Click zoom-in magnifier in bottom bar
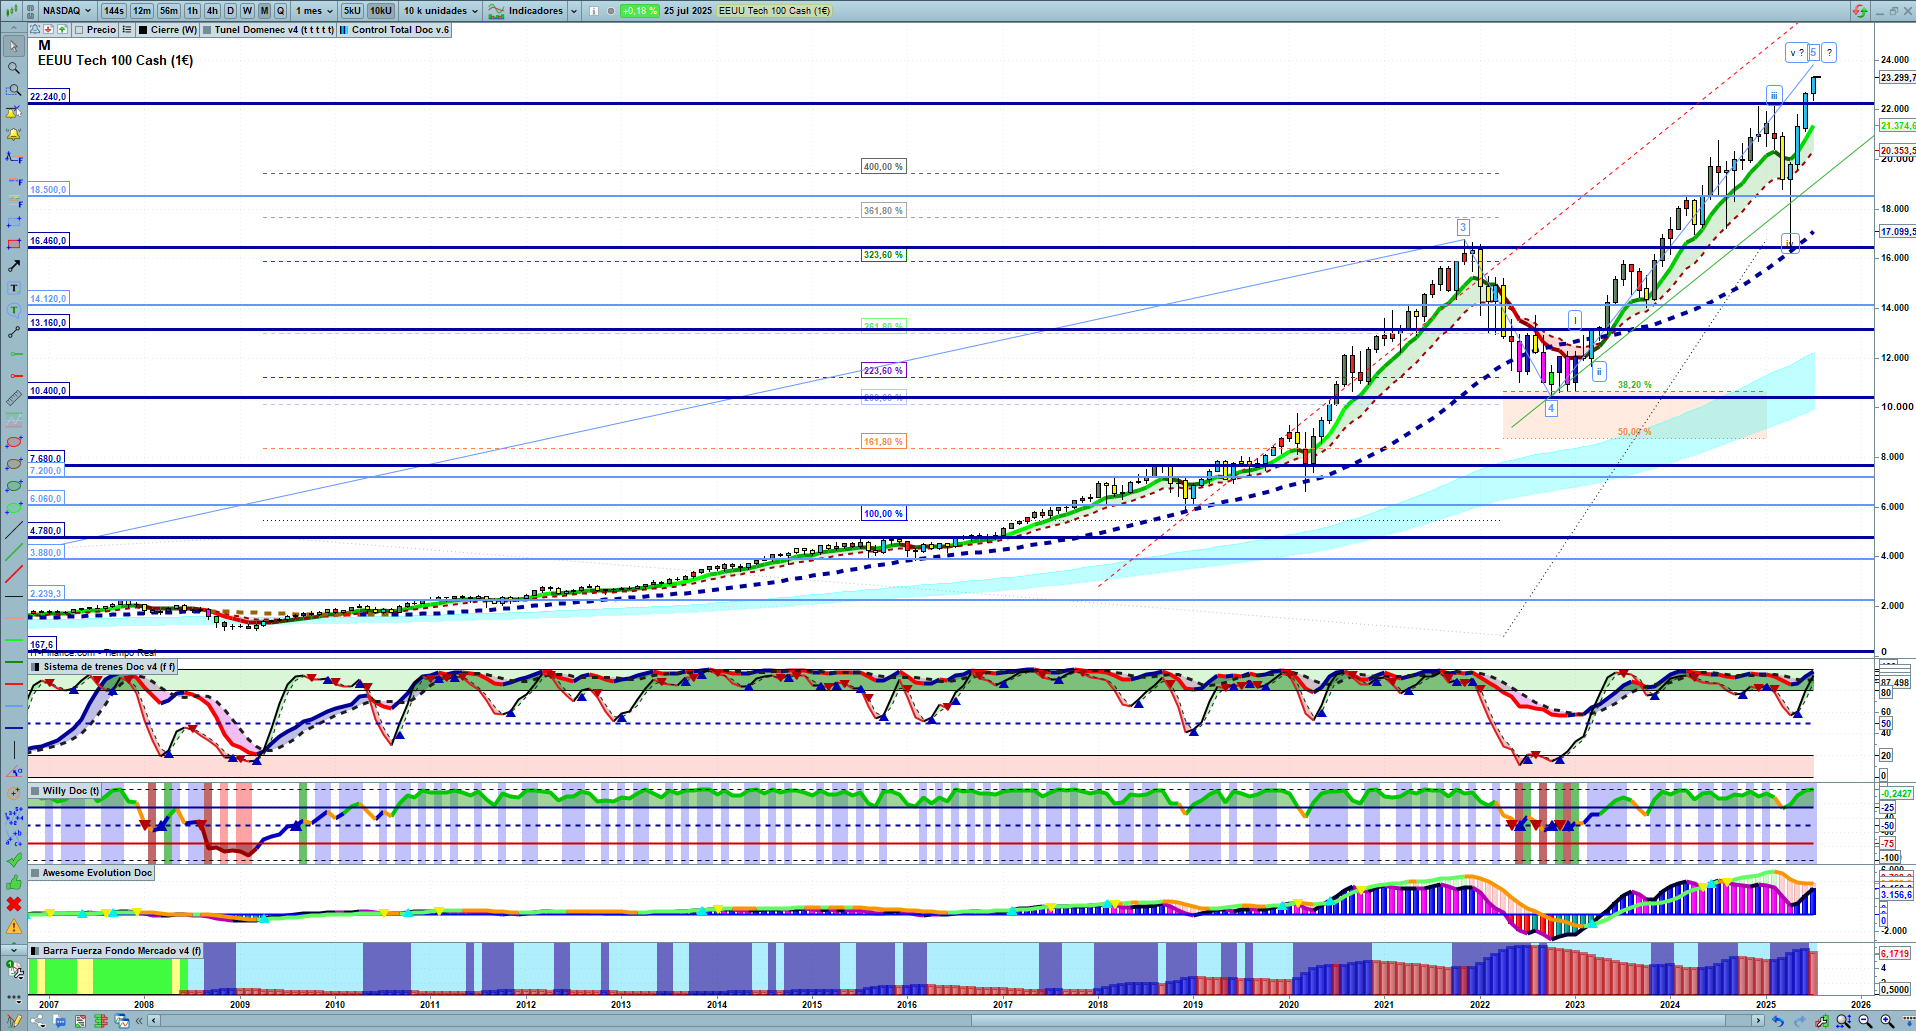The height and width of the screenshot is (1031, 1916). [1887, 1021]
